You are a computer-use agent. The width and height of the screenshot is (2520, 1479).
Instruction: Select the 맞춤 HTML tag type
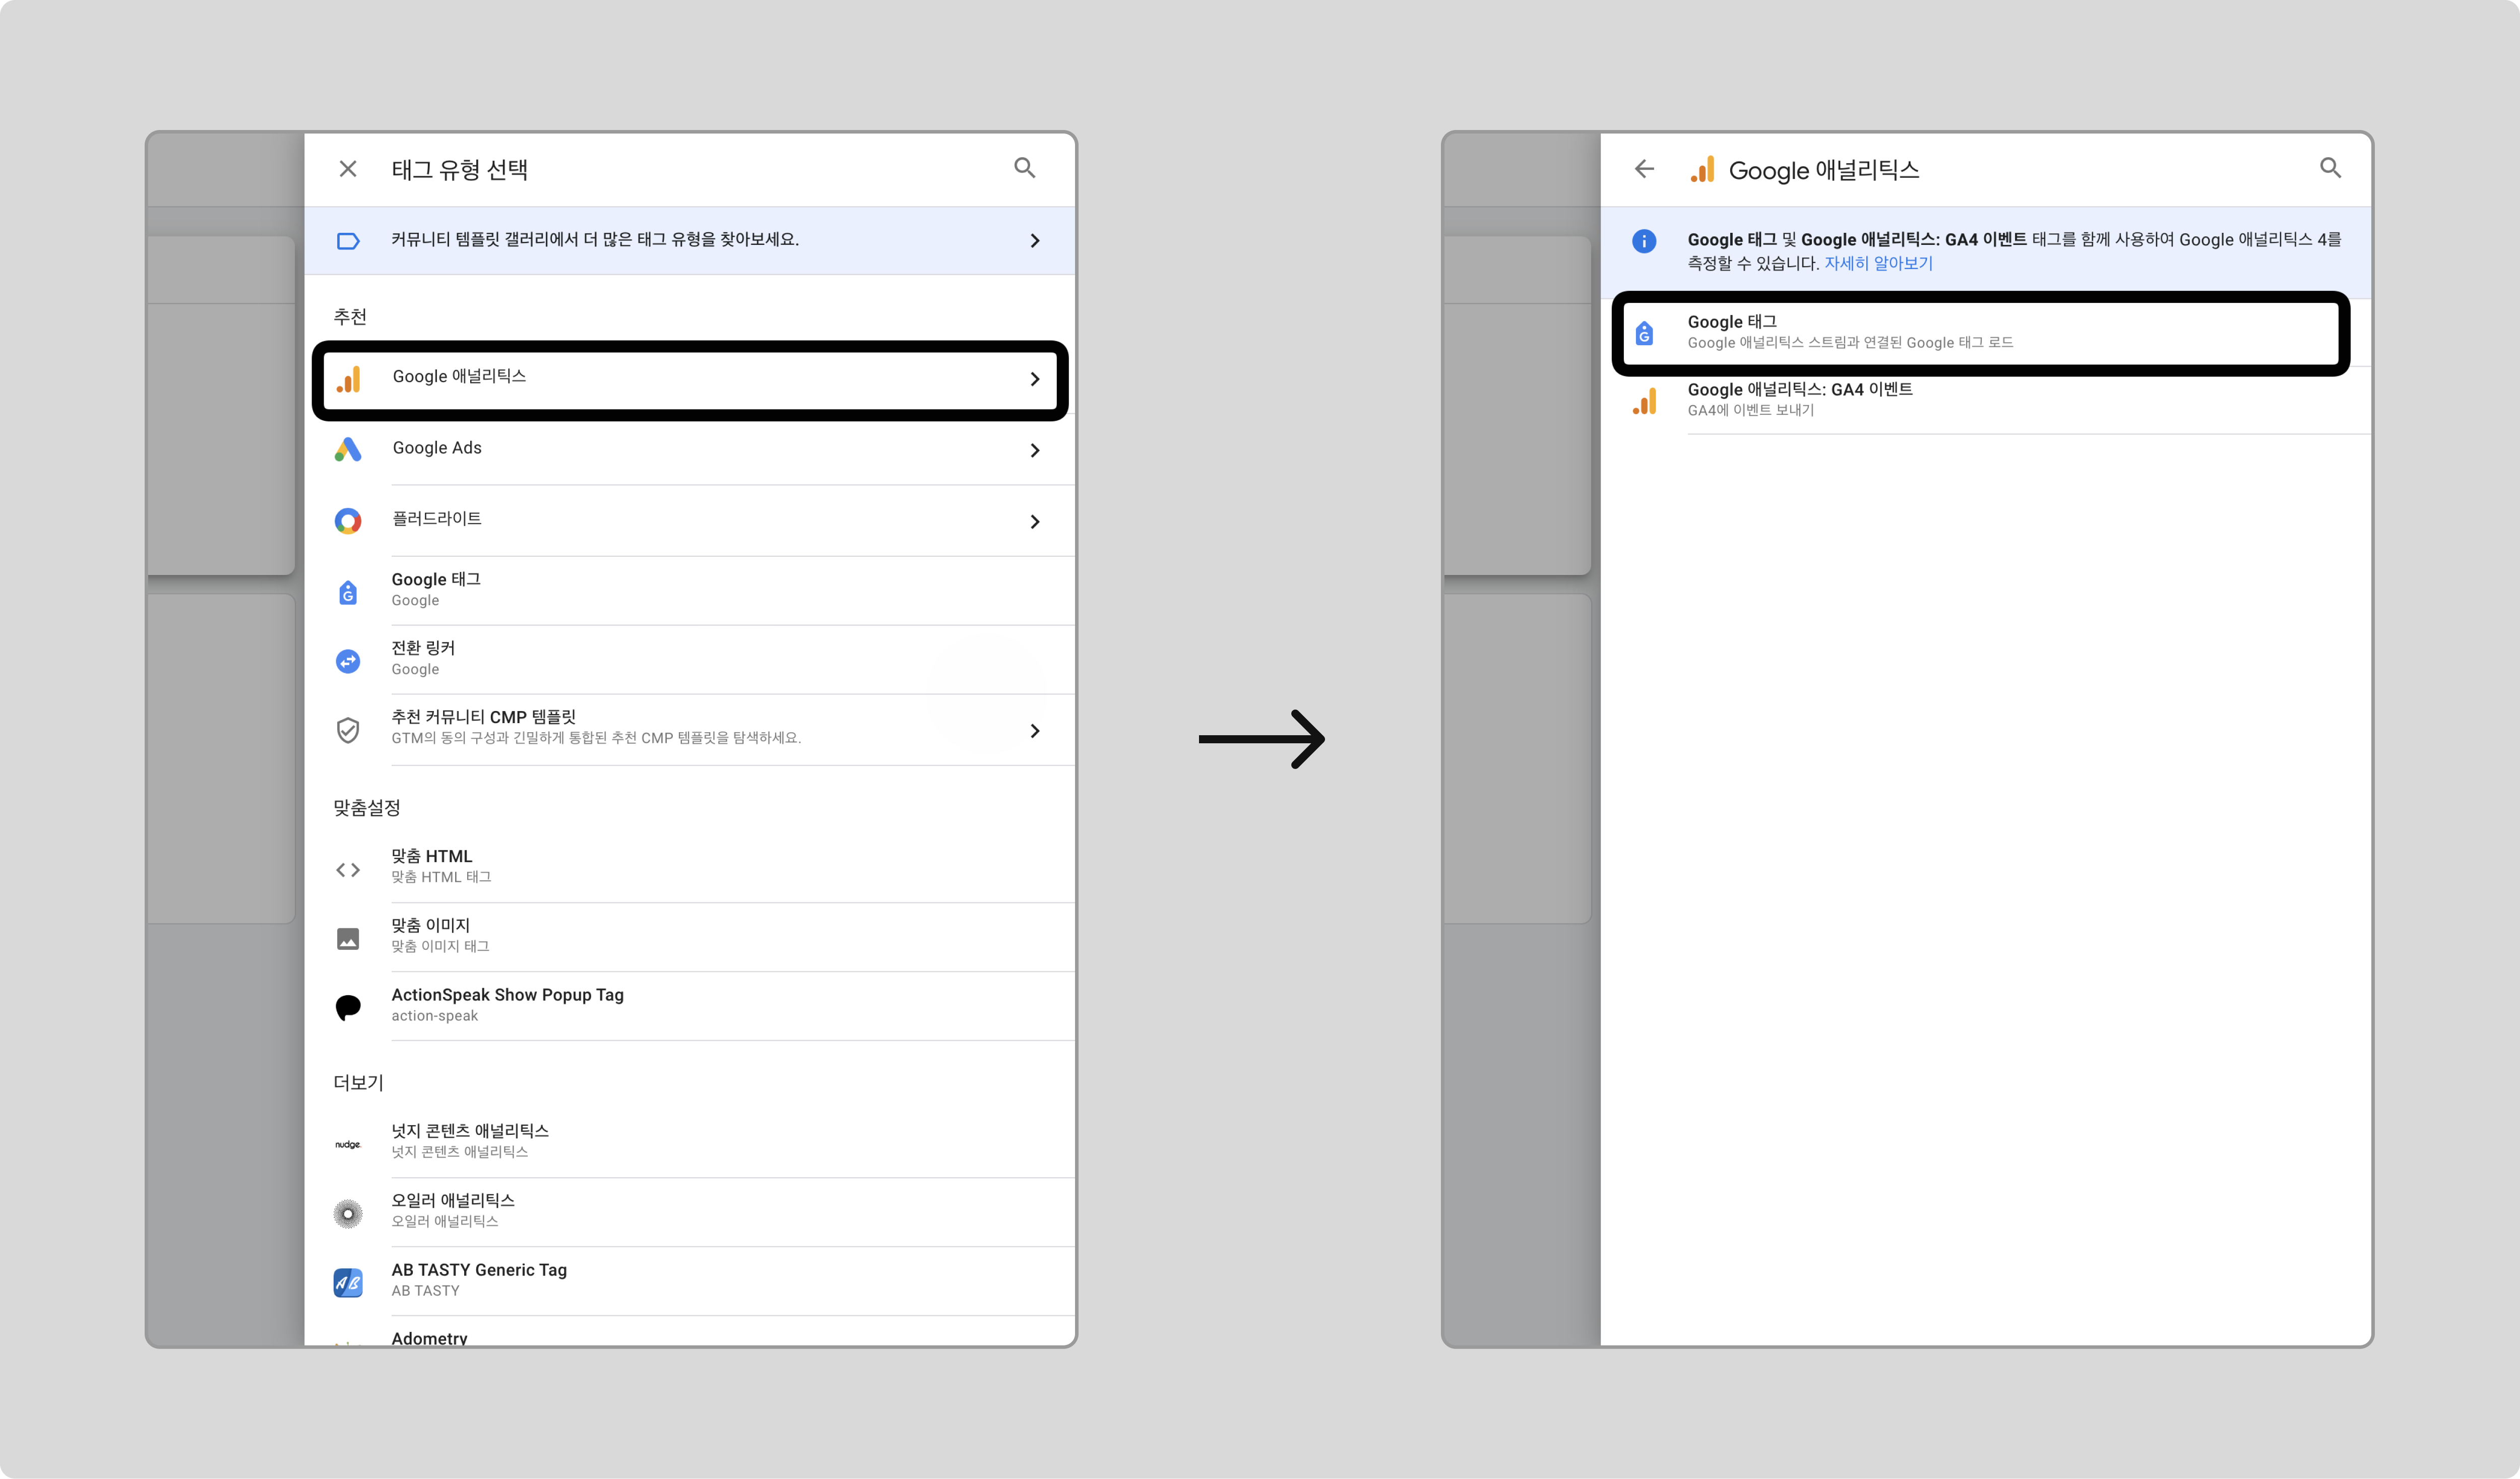click(x=690, y=867)
